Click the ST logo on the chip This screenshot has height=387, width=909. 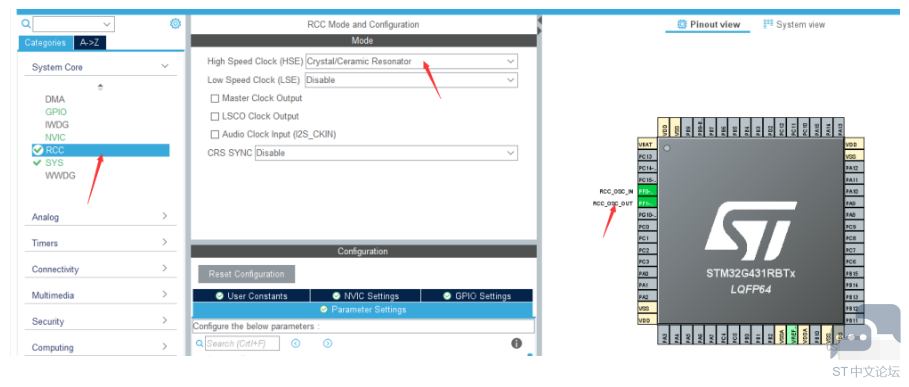(751, 231)
